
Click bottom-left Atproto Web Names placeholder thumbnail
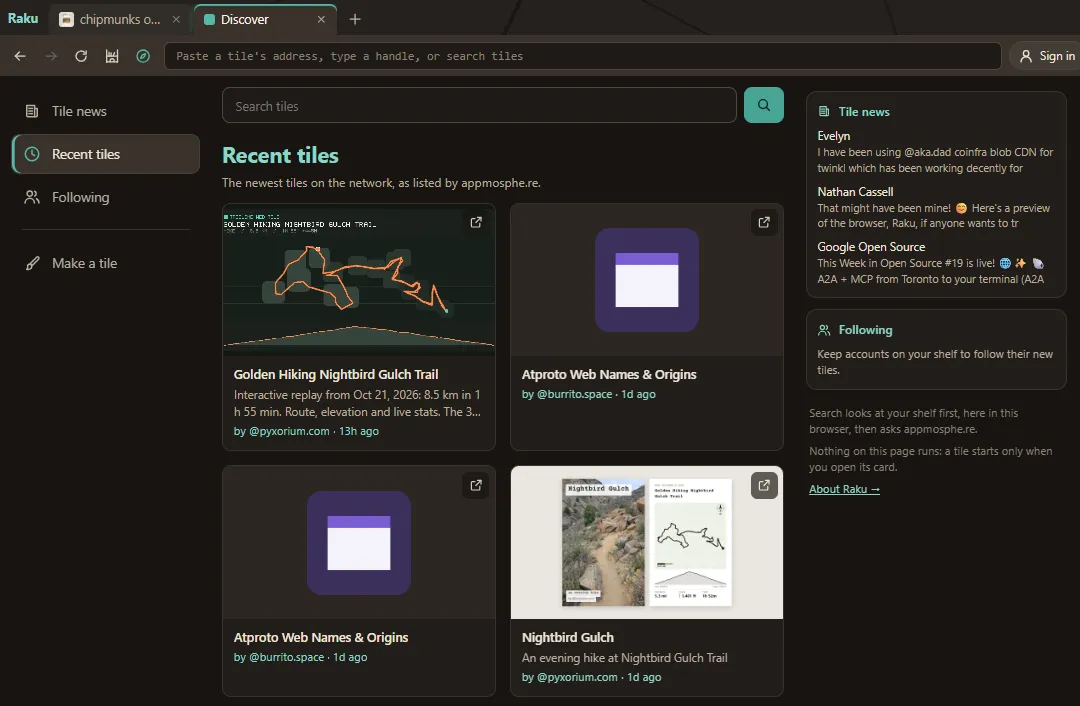pos(359,543)
